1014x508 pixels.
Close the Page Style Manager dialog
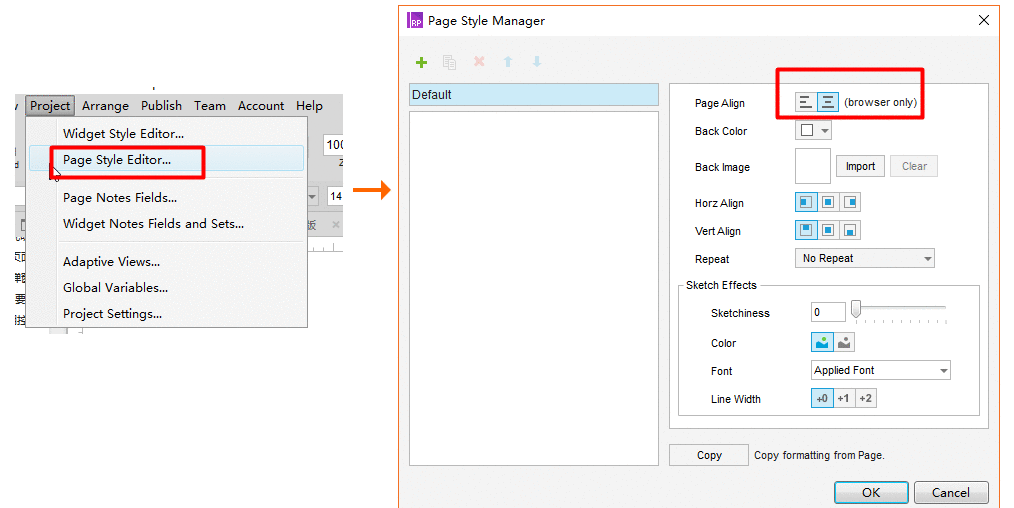(x=984, y=20)
